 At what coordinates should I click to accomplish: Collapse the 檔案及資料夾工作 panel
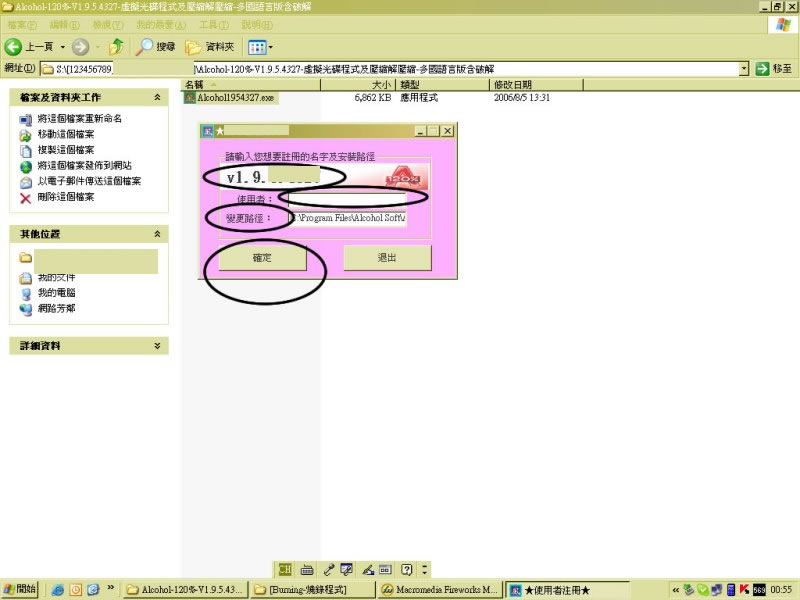157,97
